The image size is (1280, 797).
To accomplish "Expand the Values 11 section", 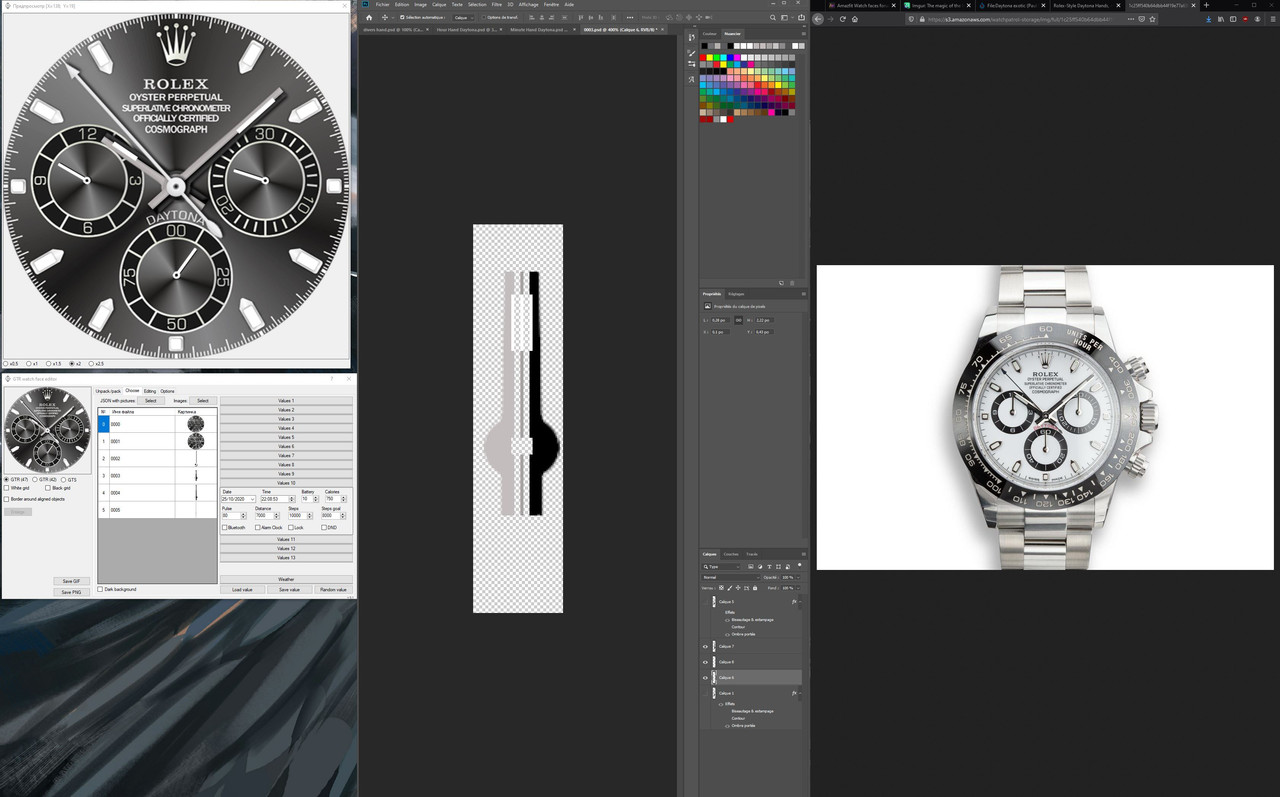I will (286, 539).
